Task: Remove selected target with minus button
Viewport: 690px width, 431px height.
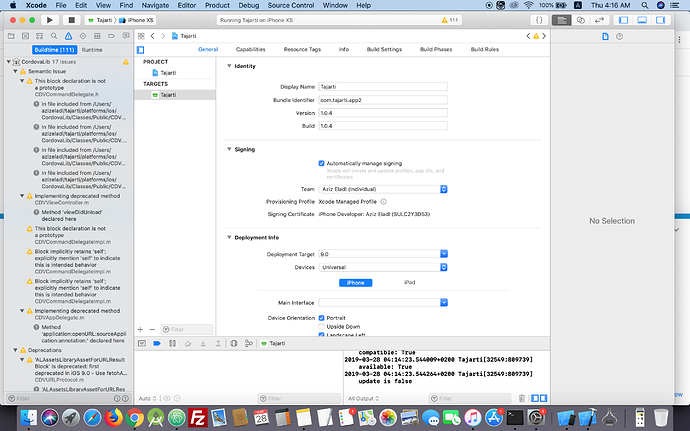Action: click(152, 329)
